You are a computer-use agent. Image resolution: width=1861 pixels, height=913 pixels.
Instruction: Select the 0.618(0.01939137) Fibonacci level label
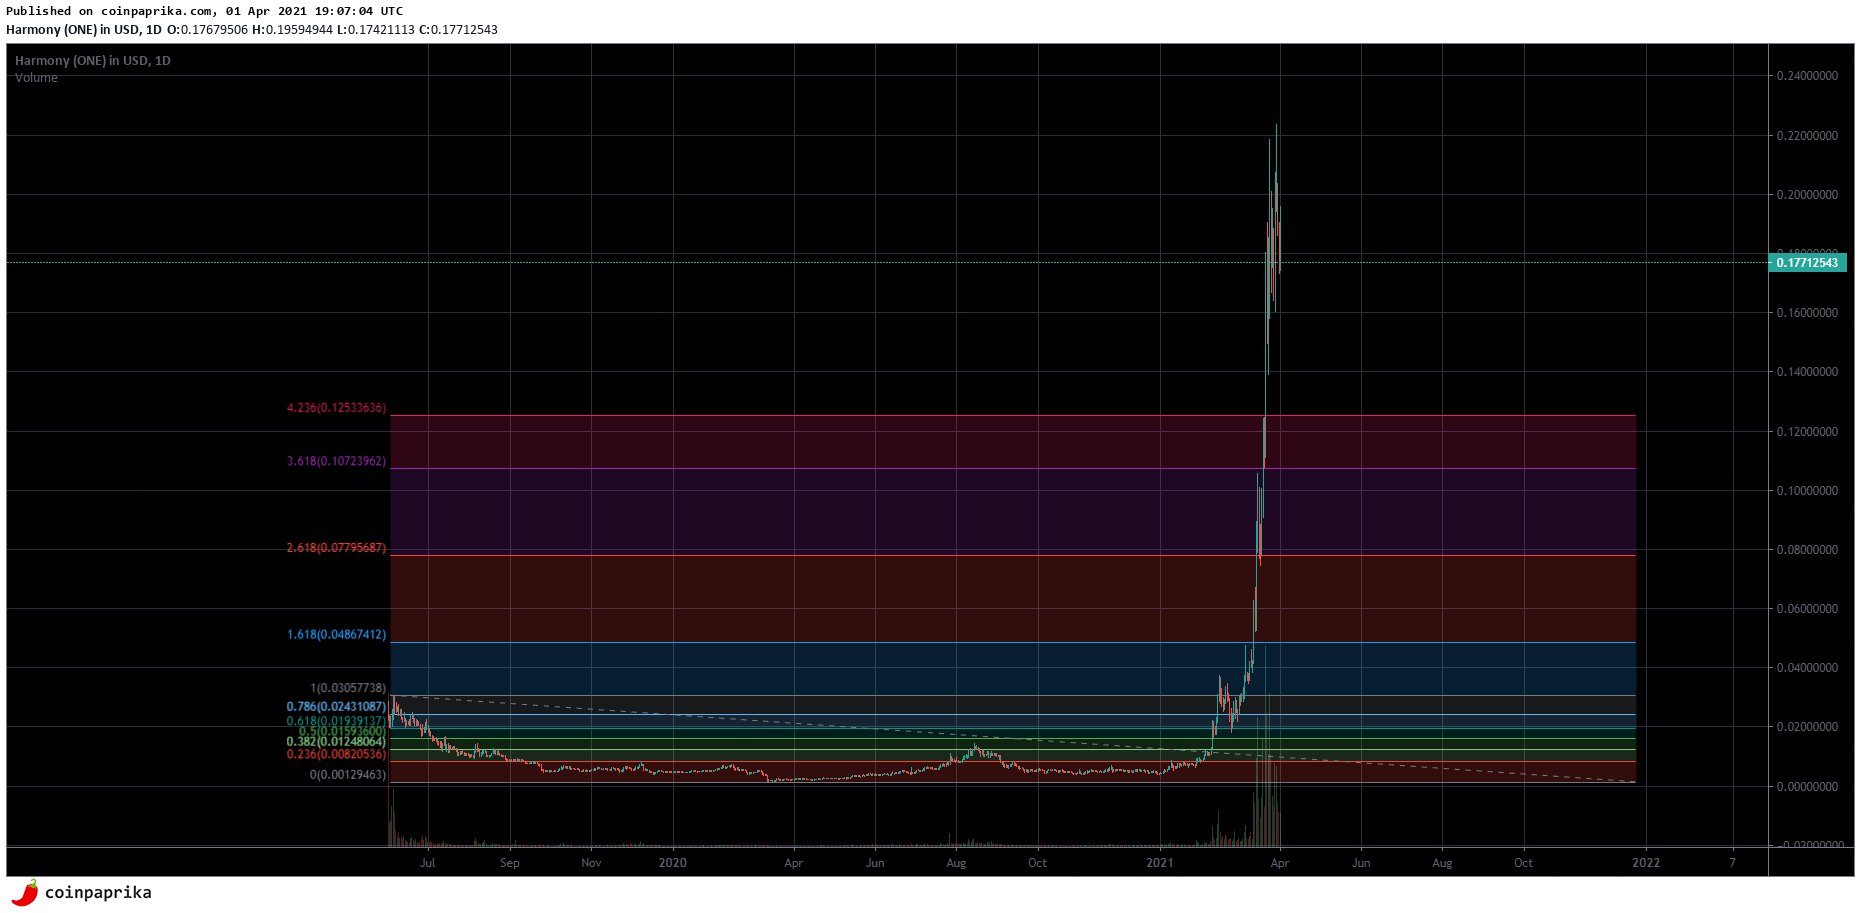(336, 721)
